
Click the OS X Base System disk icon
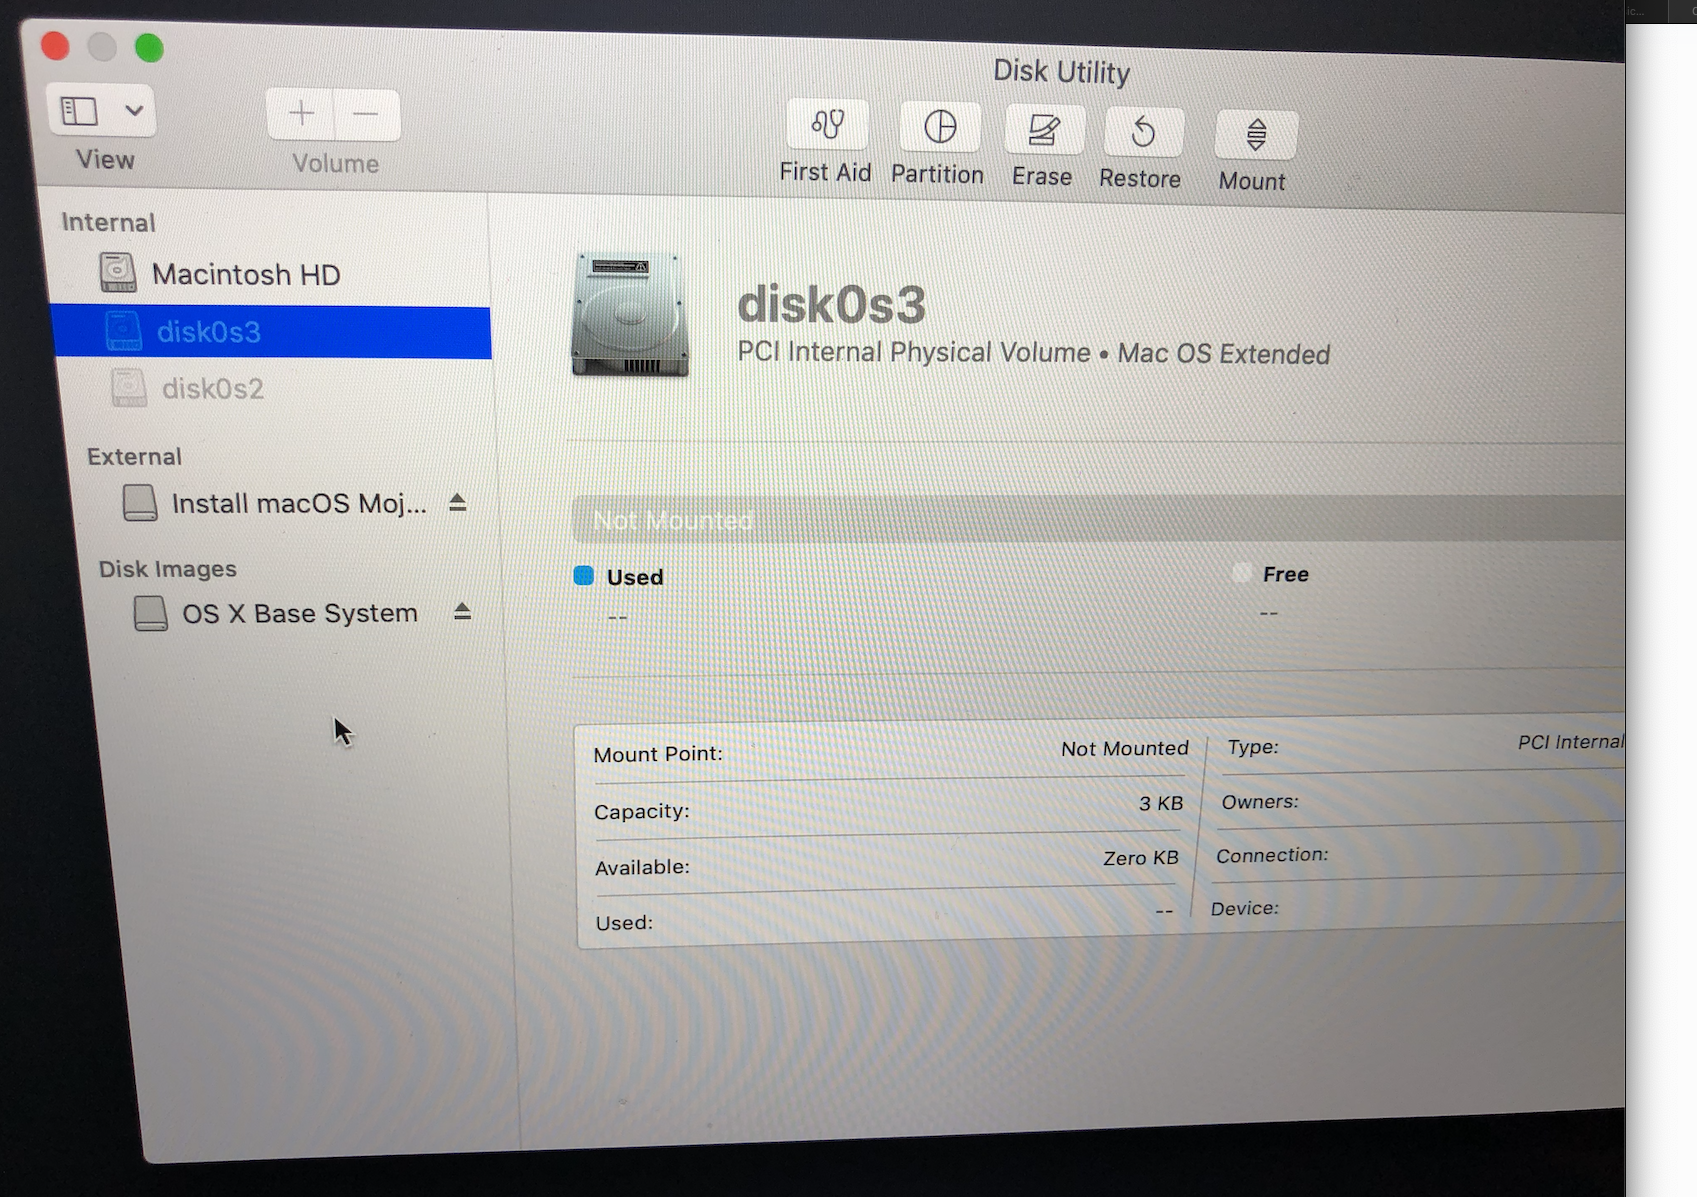tap(150, 613)
